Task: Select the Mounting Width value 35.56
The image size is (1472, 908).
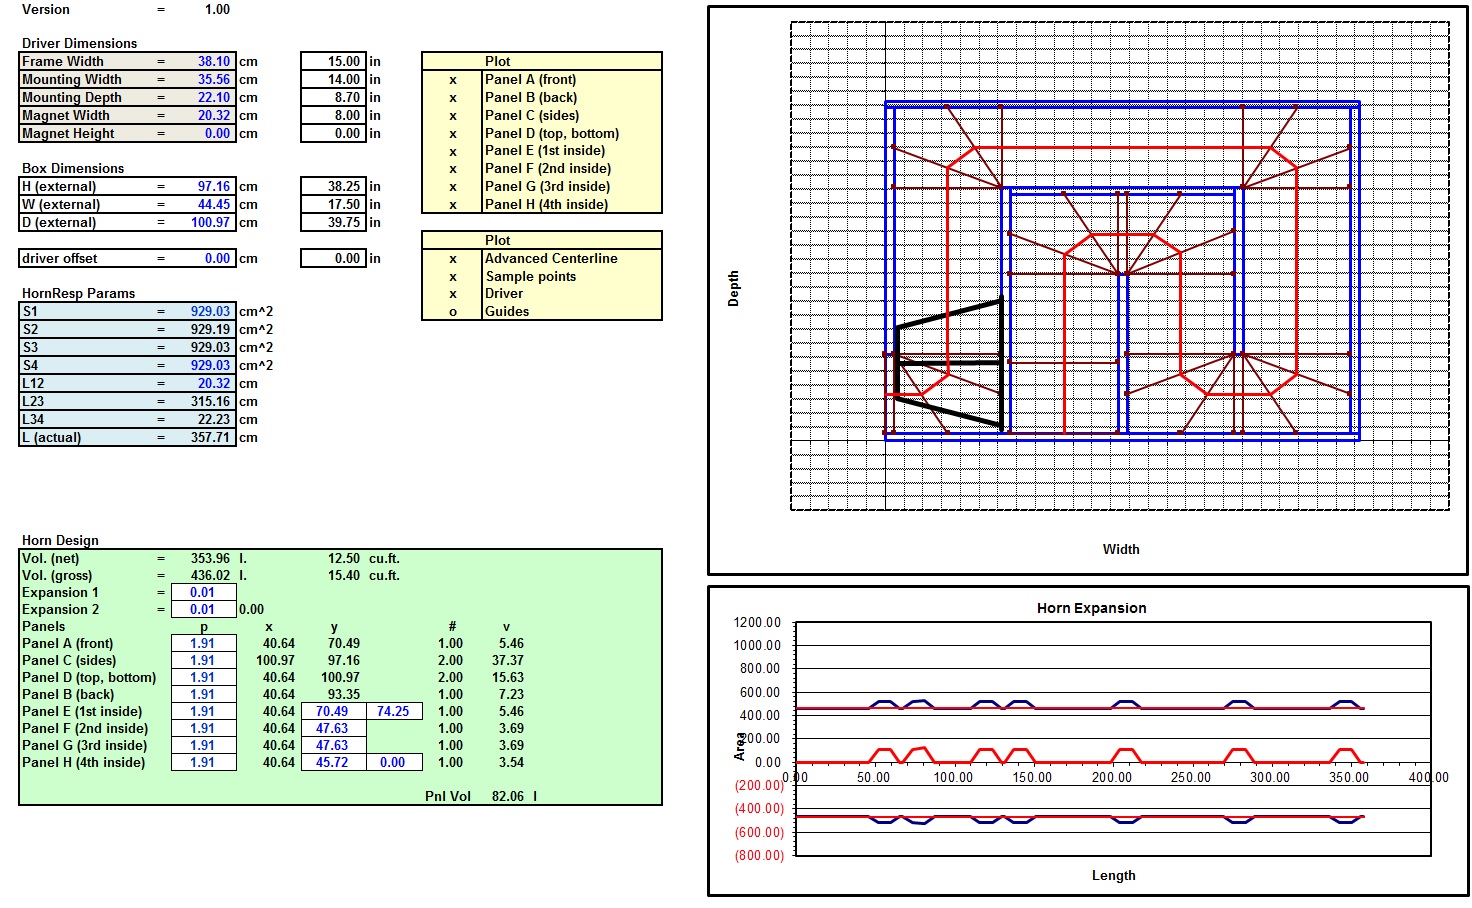Action: tap(204, 79)
